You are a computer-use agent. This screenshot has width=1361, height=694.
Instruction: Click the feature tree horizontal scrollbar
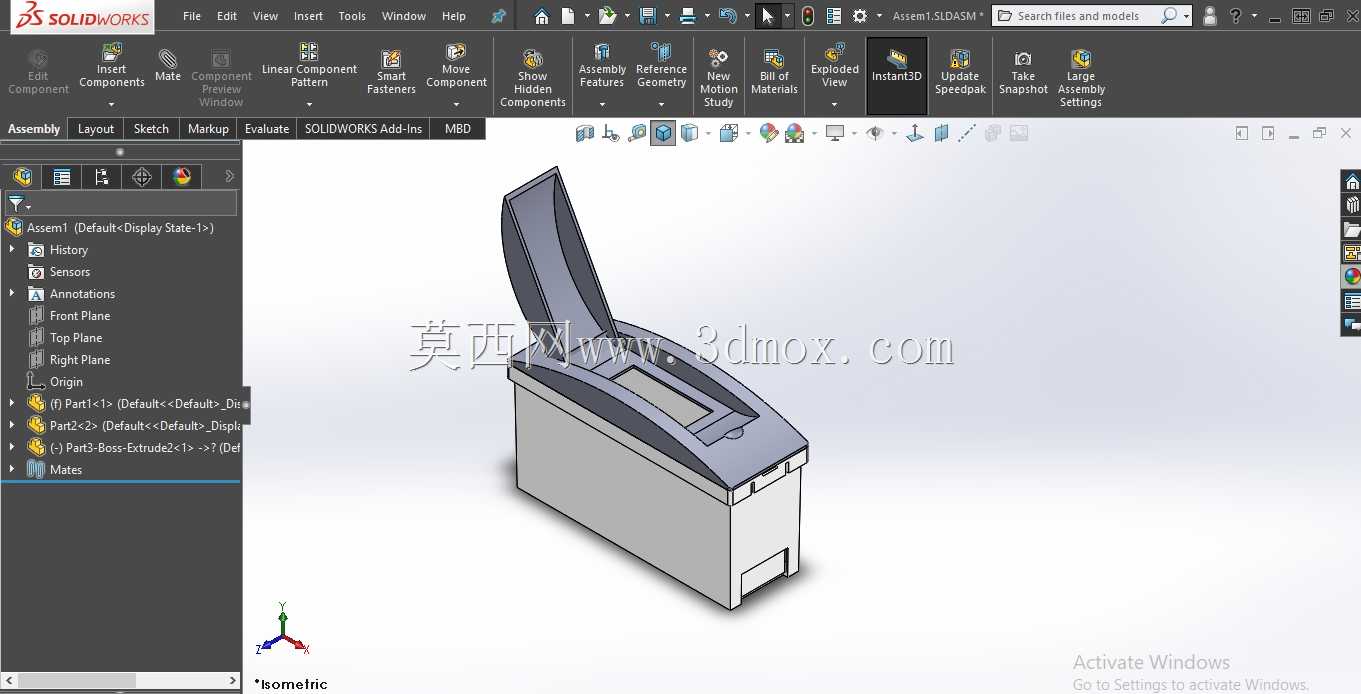[x=120, y=680]
